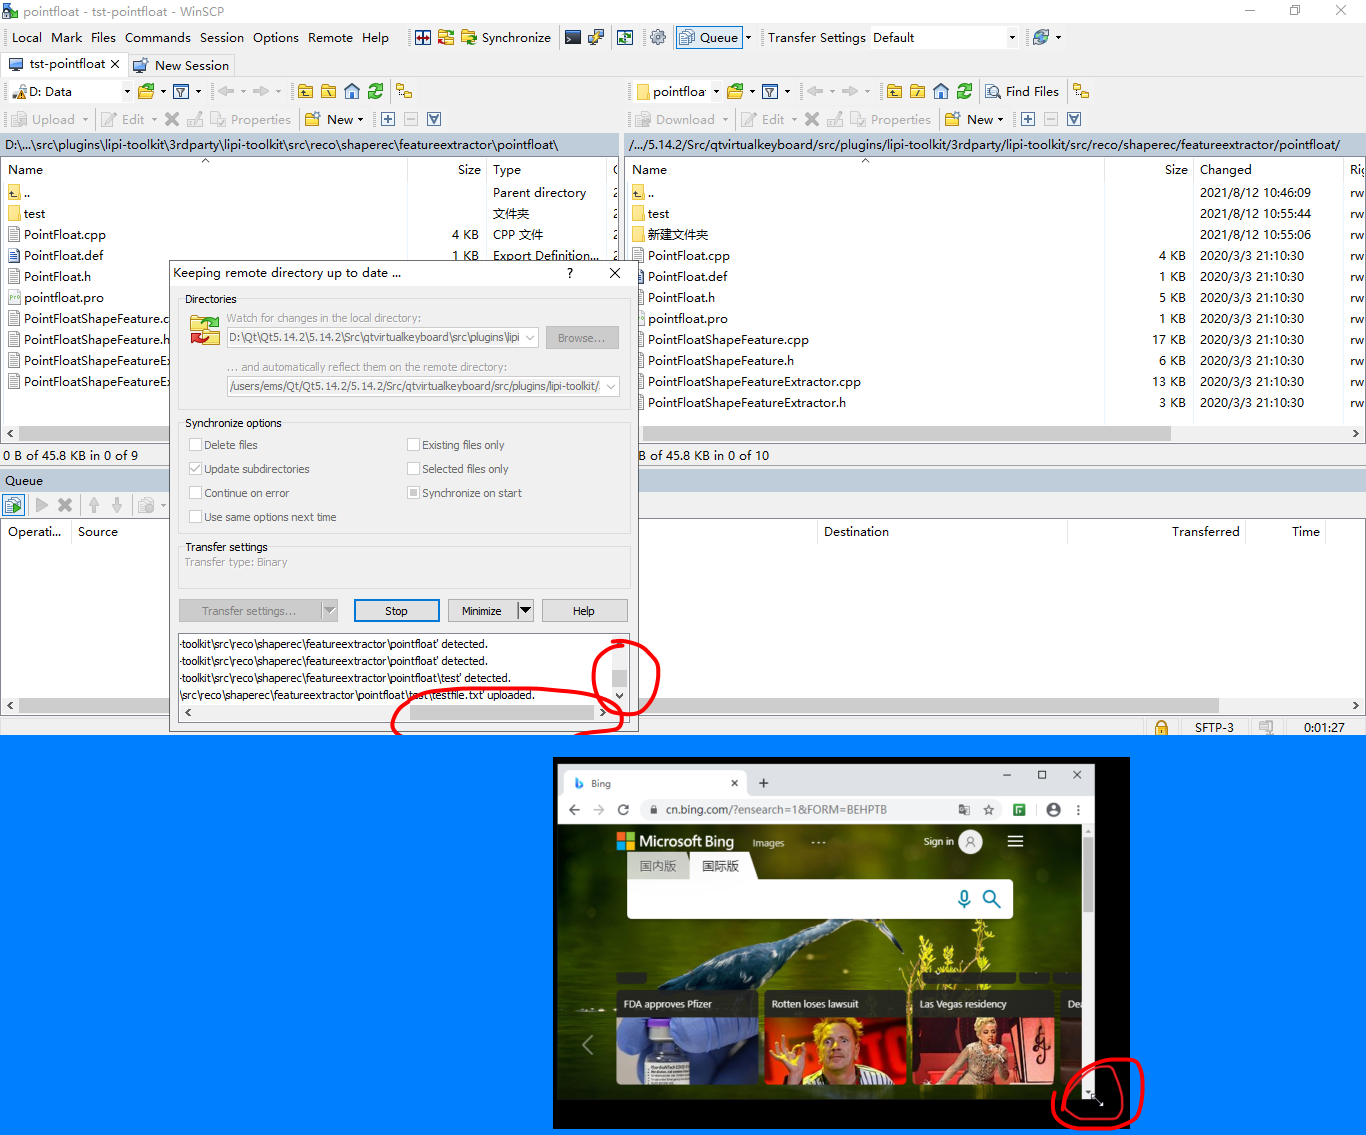Viewport: 1366px width, 1135px height.
Task: Click the Bing search magnifier icon
Action: [x=991, y=899]
